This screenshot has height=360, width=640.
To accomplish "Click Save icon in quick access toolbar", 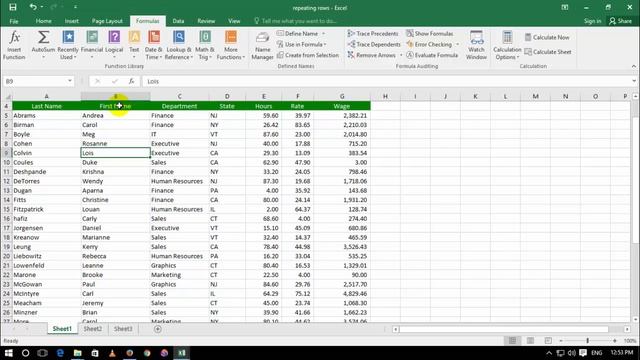I will [13, 7].
